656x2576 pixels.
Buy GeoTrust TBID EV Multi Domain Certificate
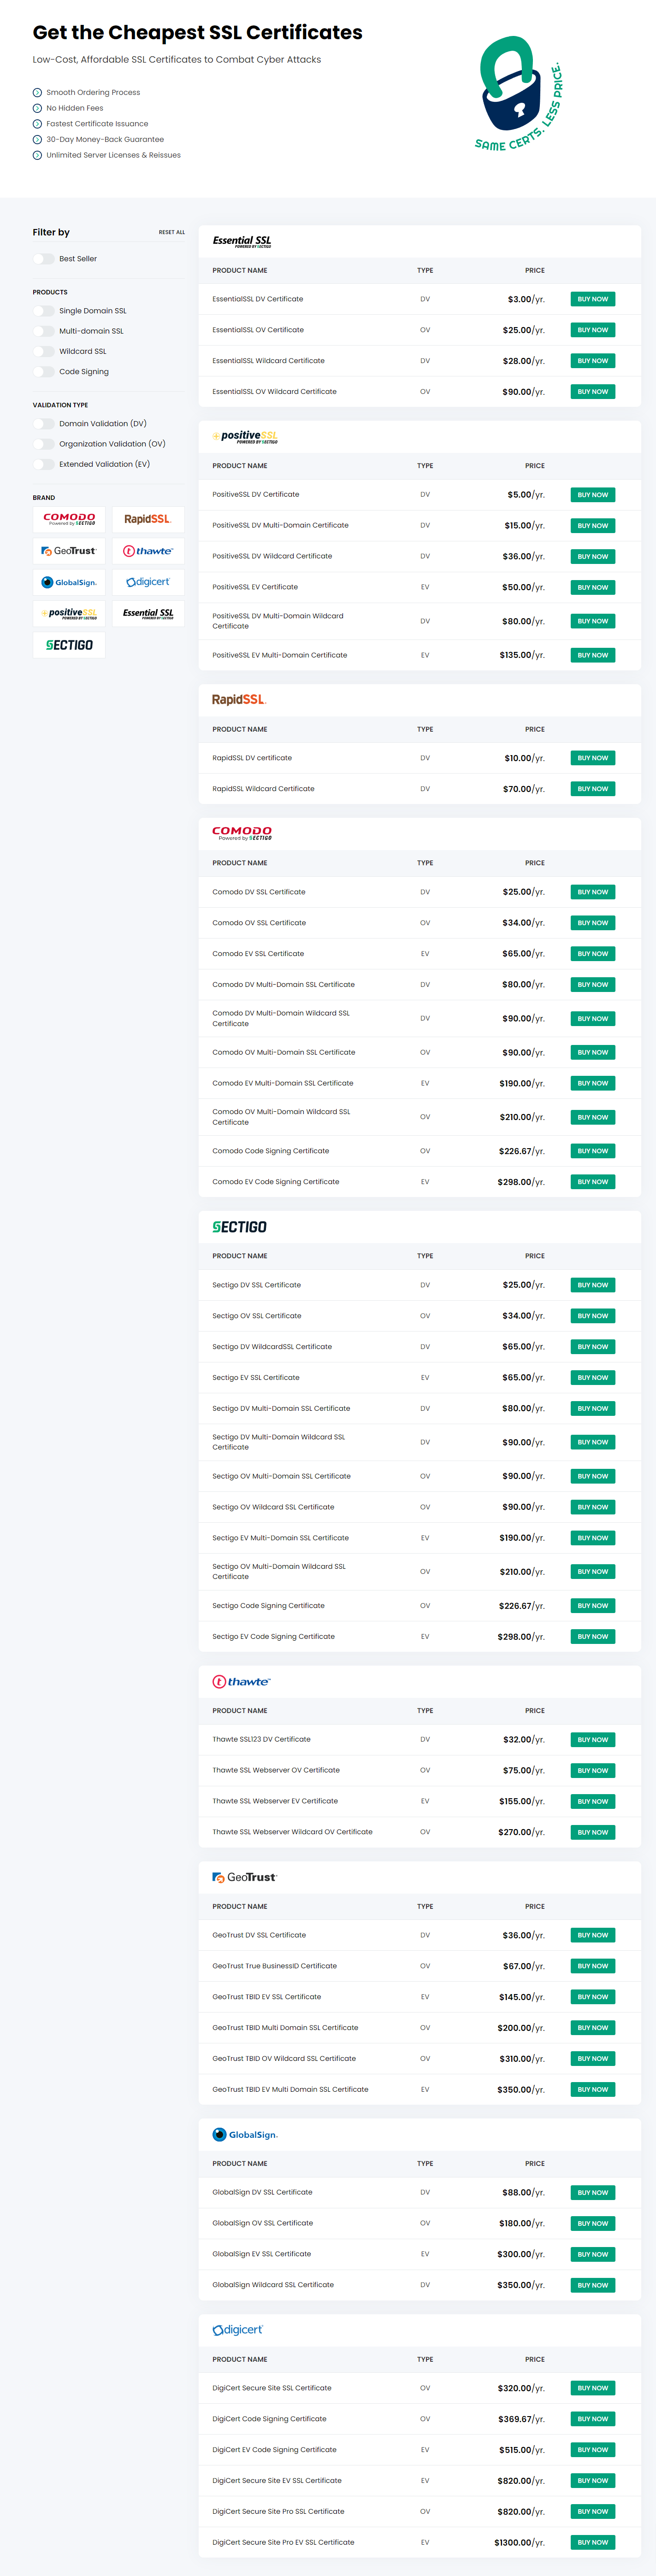[593, 2089]
